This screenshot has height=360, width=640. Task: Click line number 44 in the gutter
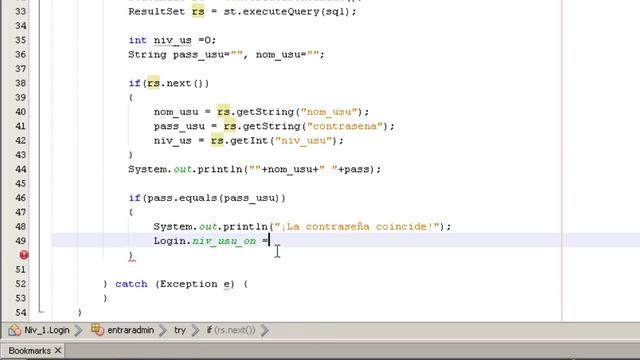(x=20, y=169)
